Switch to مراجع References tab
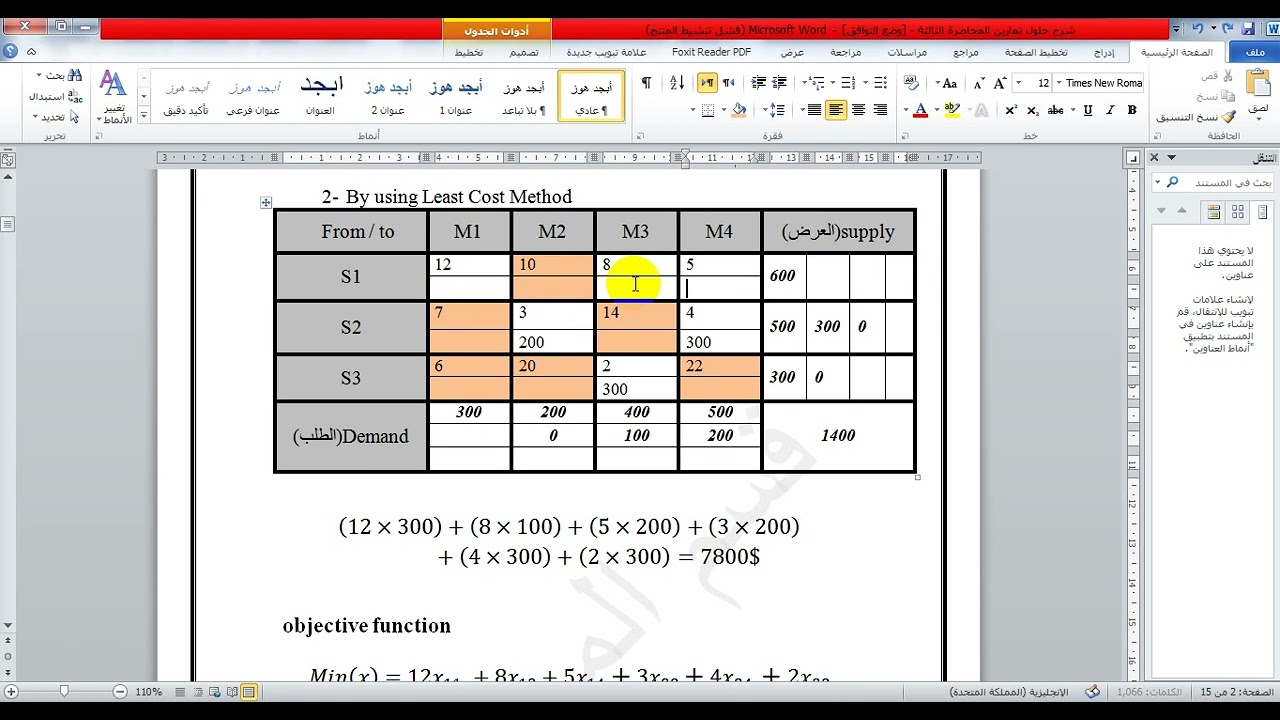This screenshot has height=720, width=1280. 966,52
